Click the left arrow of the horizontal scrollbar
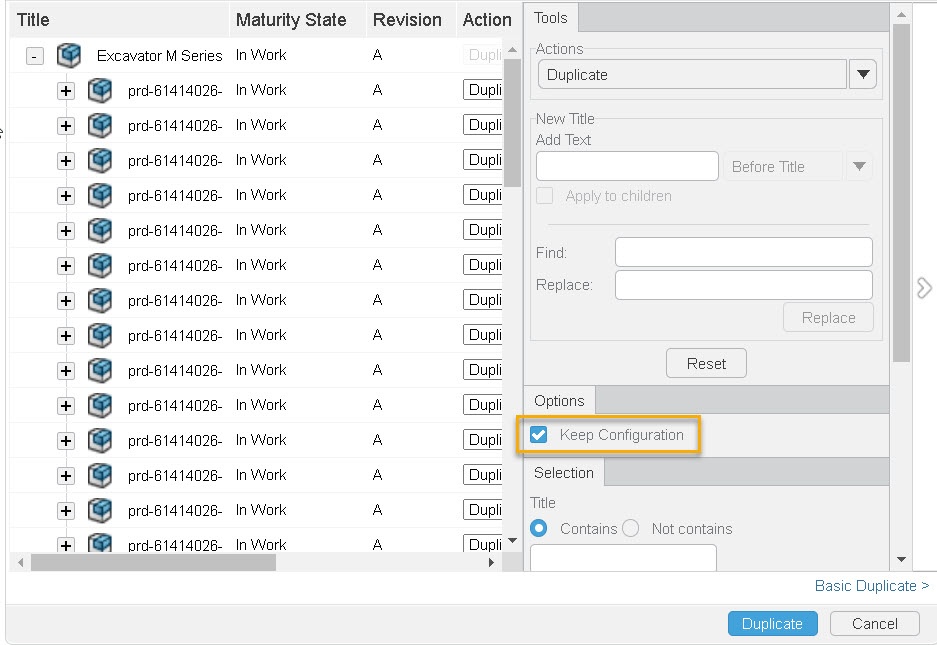This screenshot has width=937, height=645. tap(21, 563)
